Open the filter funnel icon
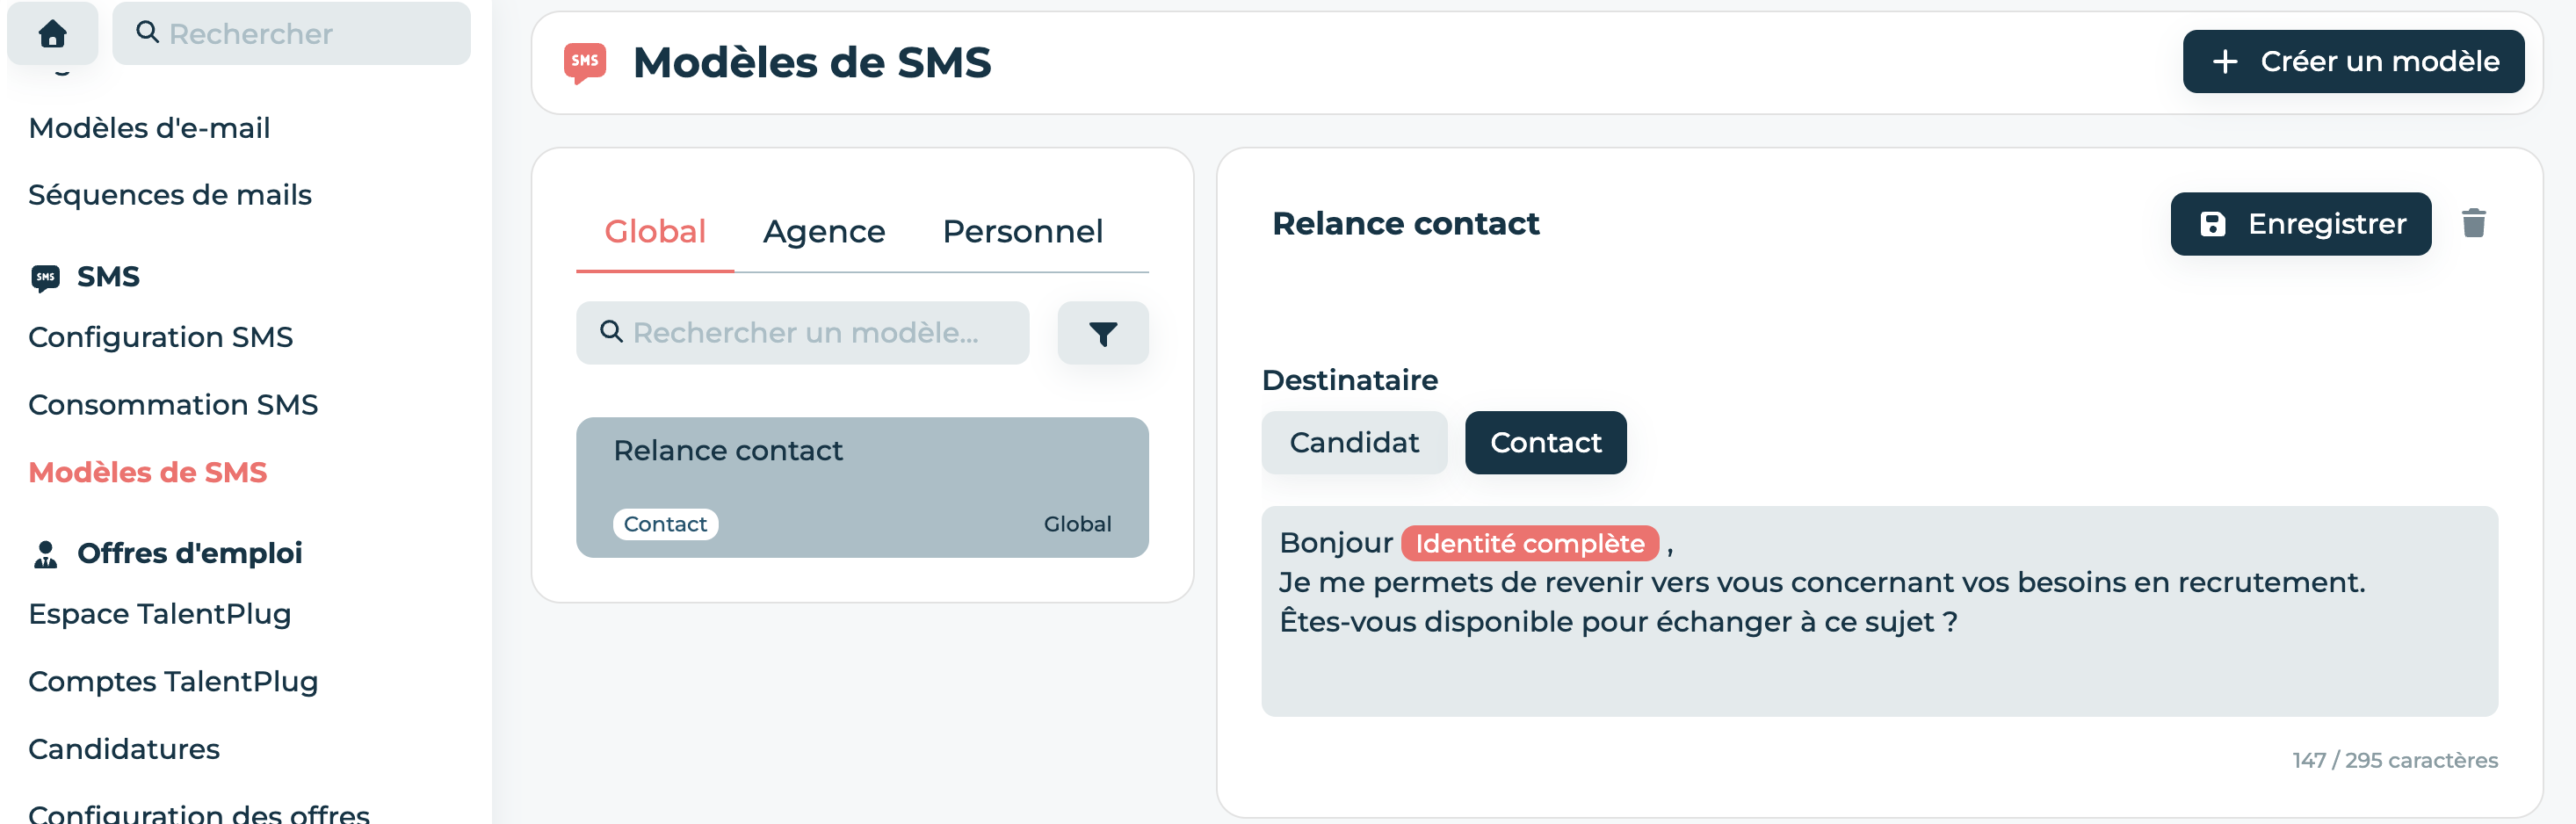The height and width of the screenshot is (824, 2576). coord(1102,333)
